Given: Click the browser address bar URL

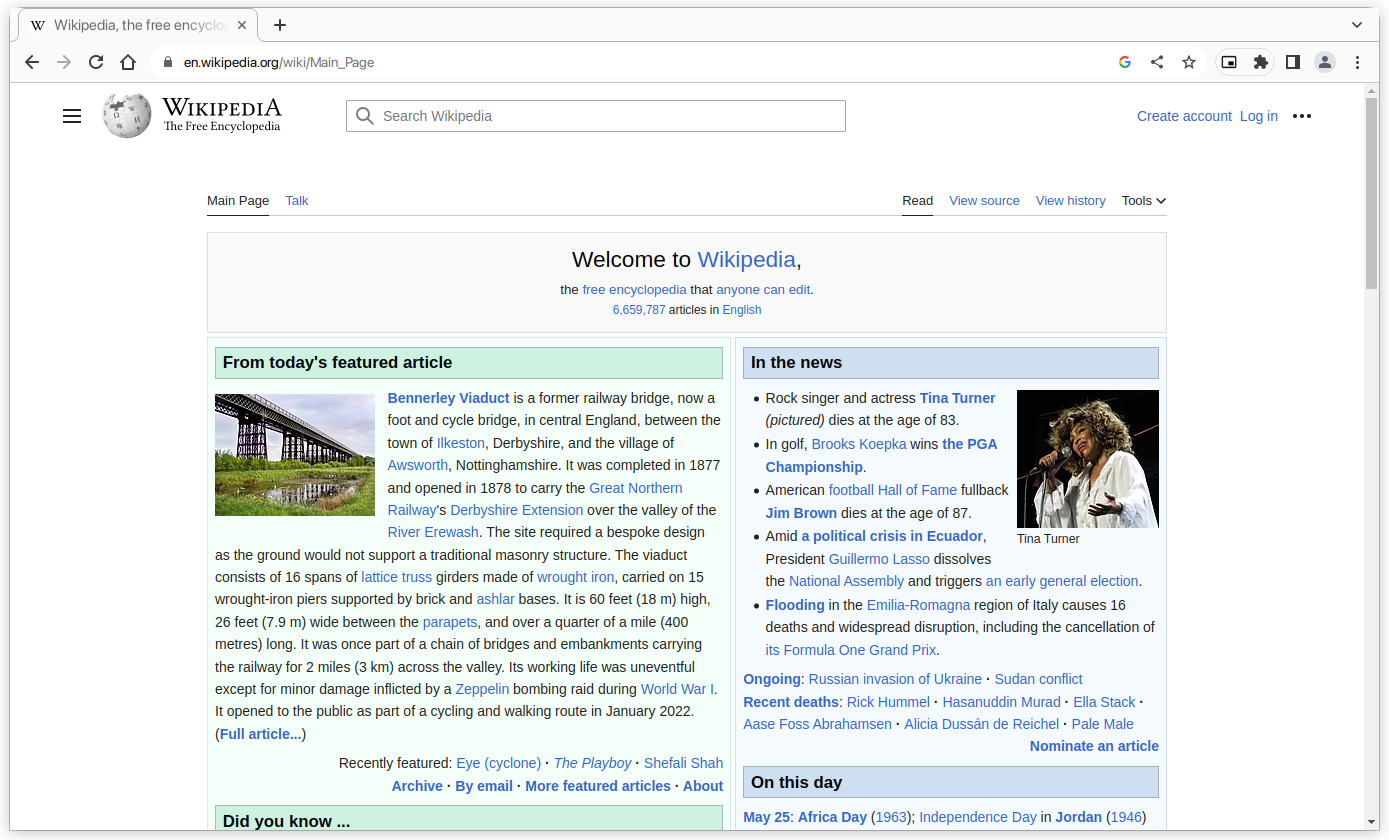Looking at the screenshot, I should click(279, 62).
